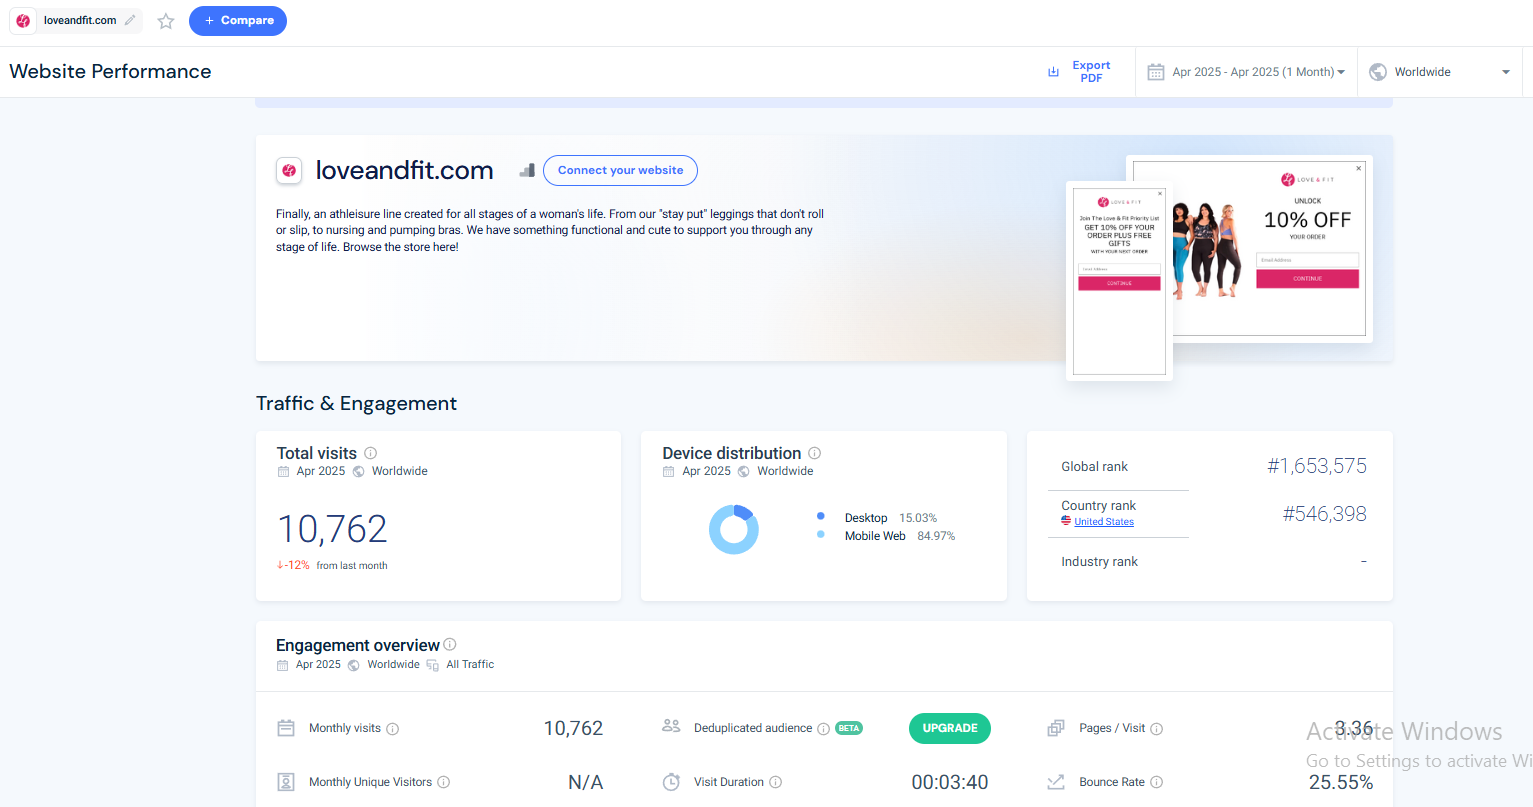Click the Desktop legend color dot
The width and height of the screenshot is (1533, 807).
(821, 517)
